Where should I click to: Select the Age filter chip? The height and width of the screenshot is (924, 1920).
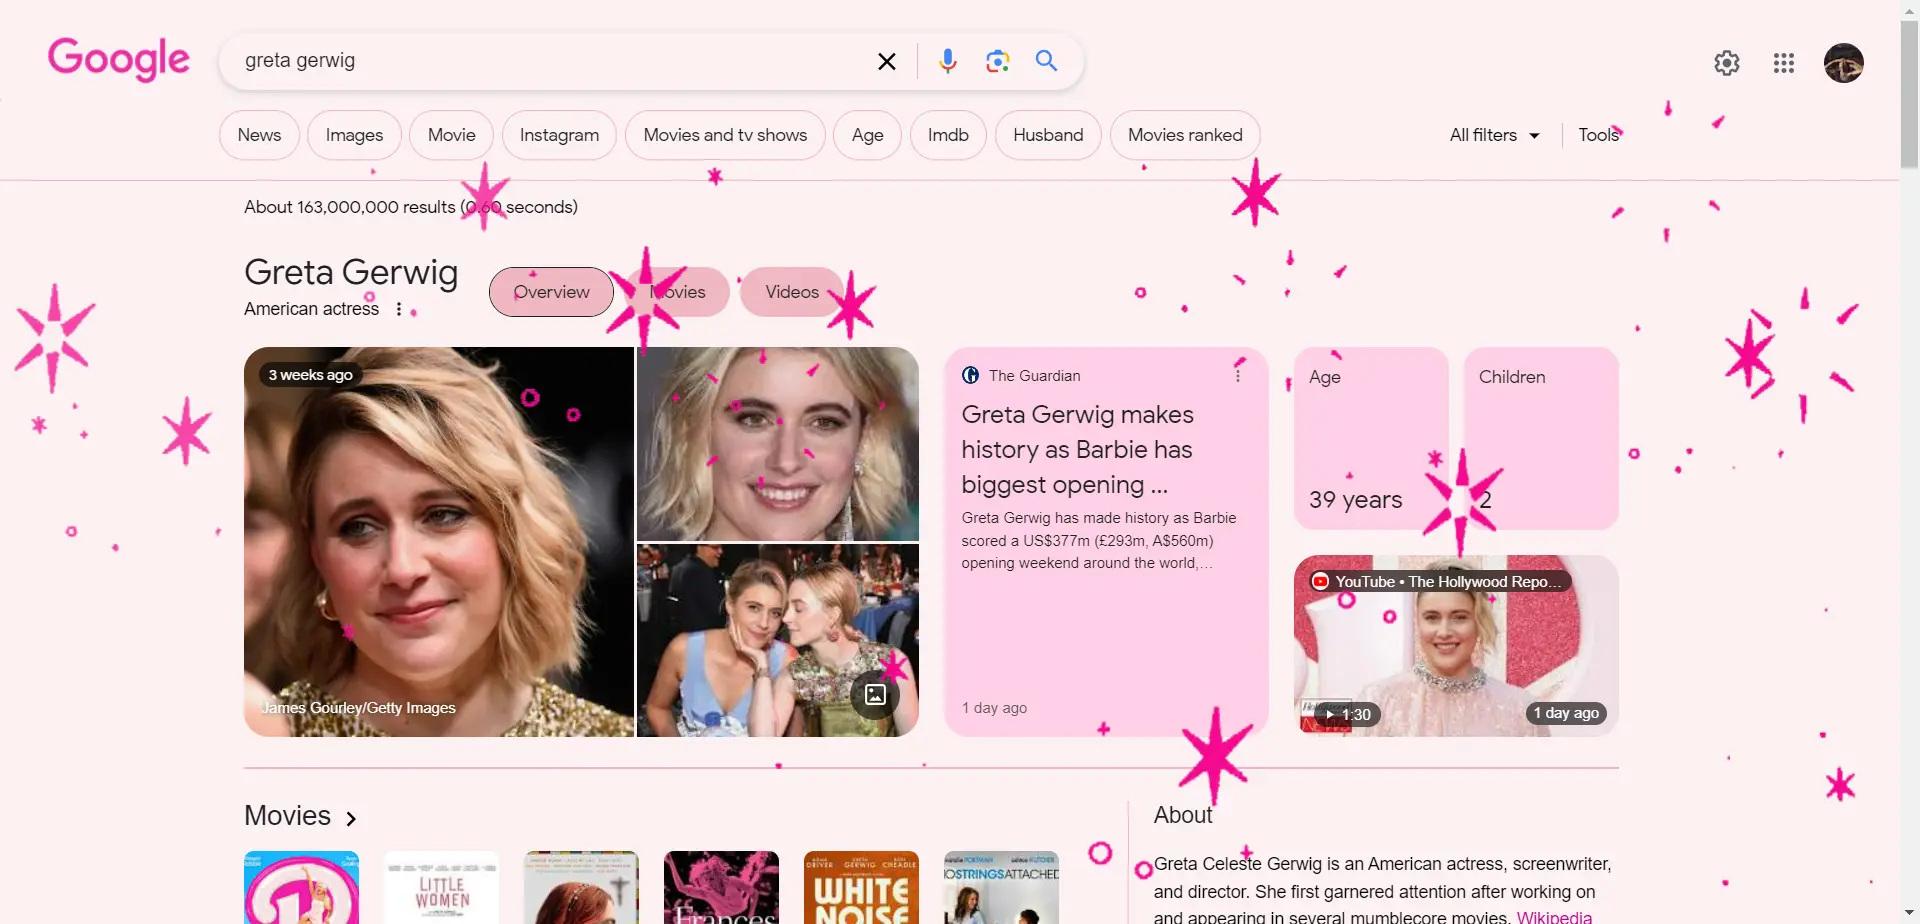coord(867,135)
